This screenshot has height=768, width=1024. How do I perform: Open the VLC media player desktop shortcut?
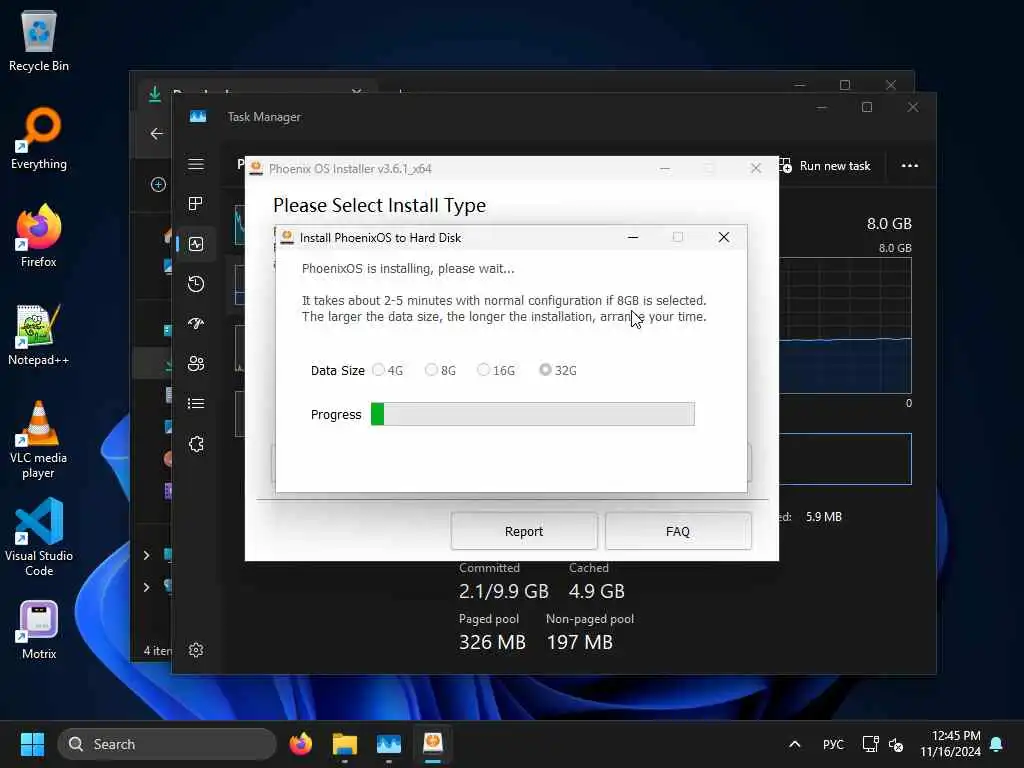39,440
